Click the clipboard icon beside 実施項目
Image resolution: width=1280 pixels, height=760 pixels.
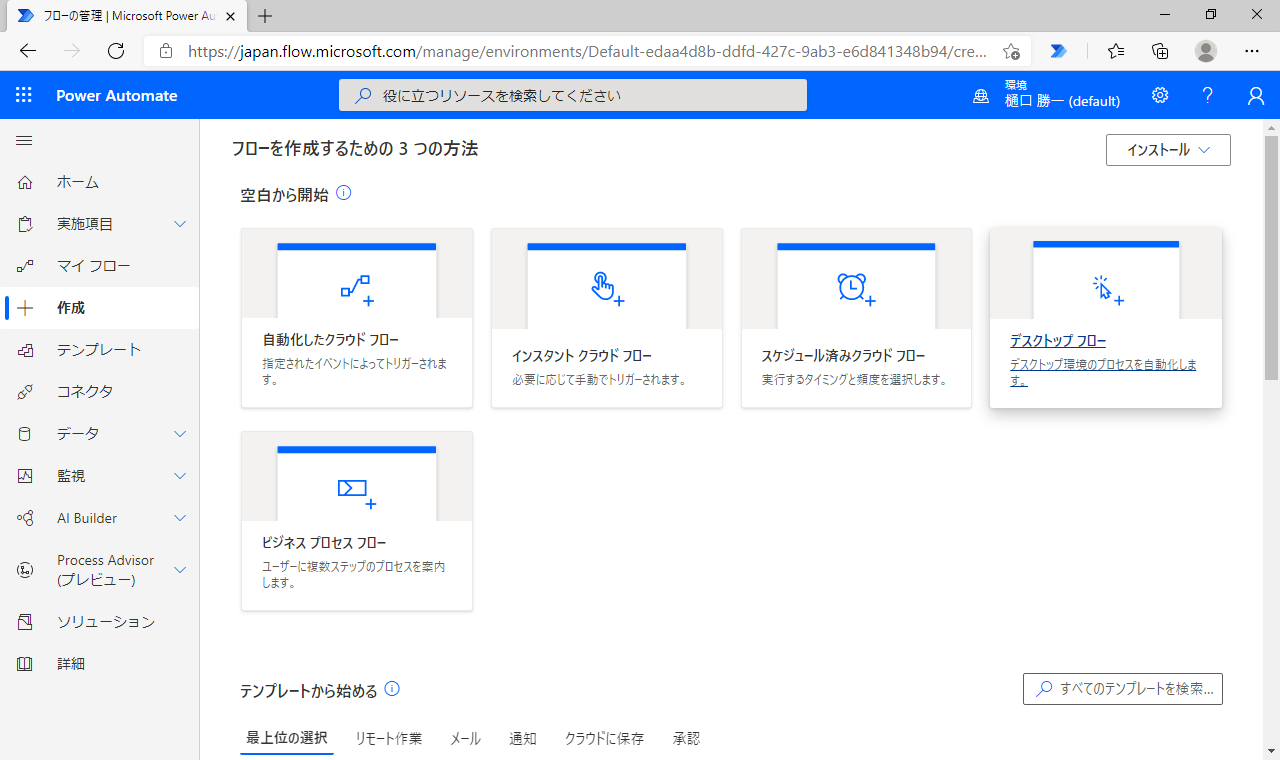25,224
